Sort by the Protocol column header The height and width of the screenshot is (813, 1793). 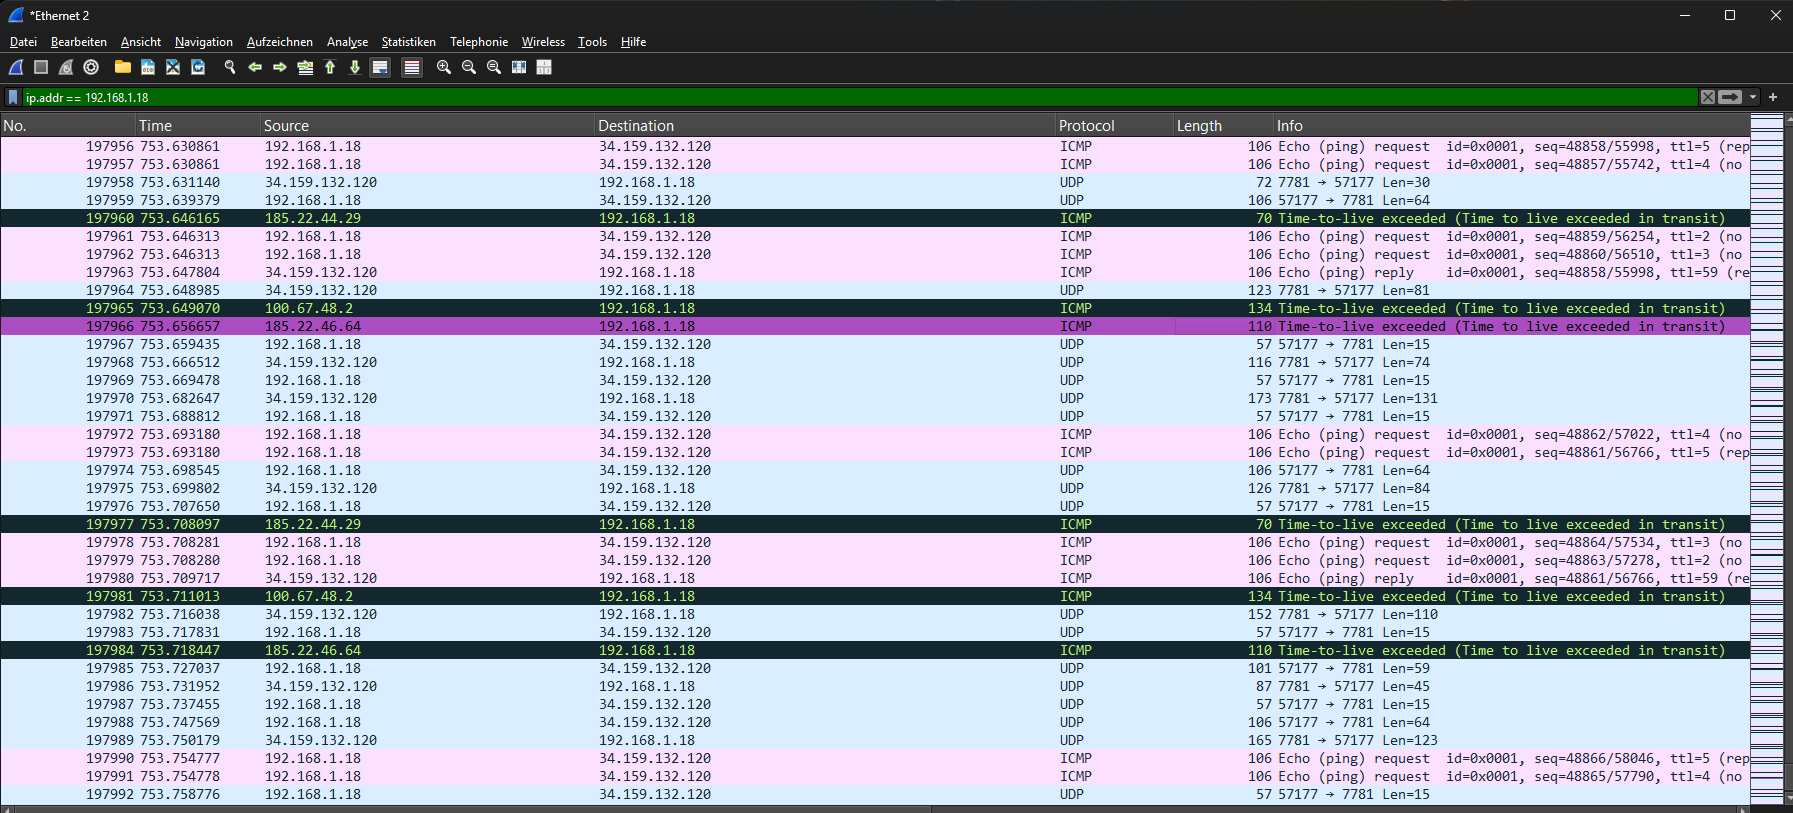(x=1114, y=126)
